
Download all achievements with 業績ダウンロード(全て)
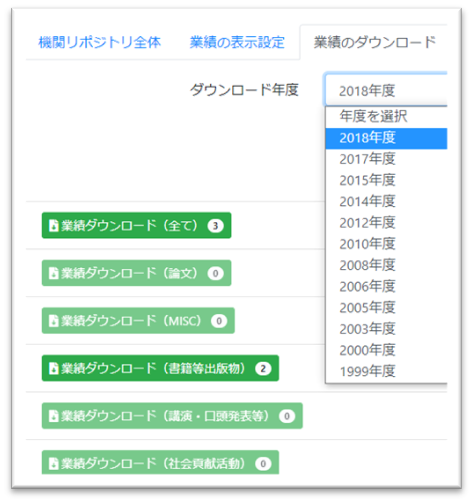tap(136, 226)
